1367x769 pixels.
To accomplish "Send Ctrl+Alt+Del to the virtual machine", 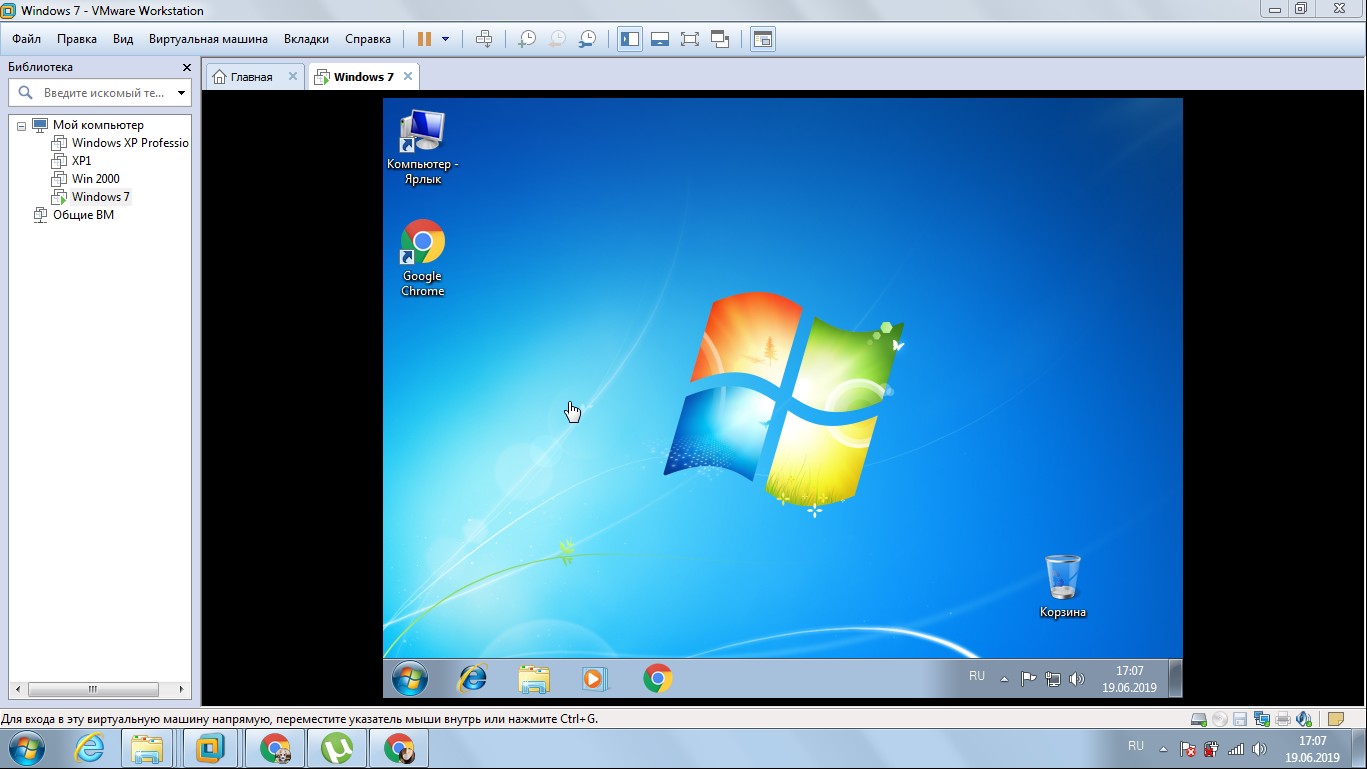I will (x=484, y=39).
